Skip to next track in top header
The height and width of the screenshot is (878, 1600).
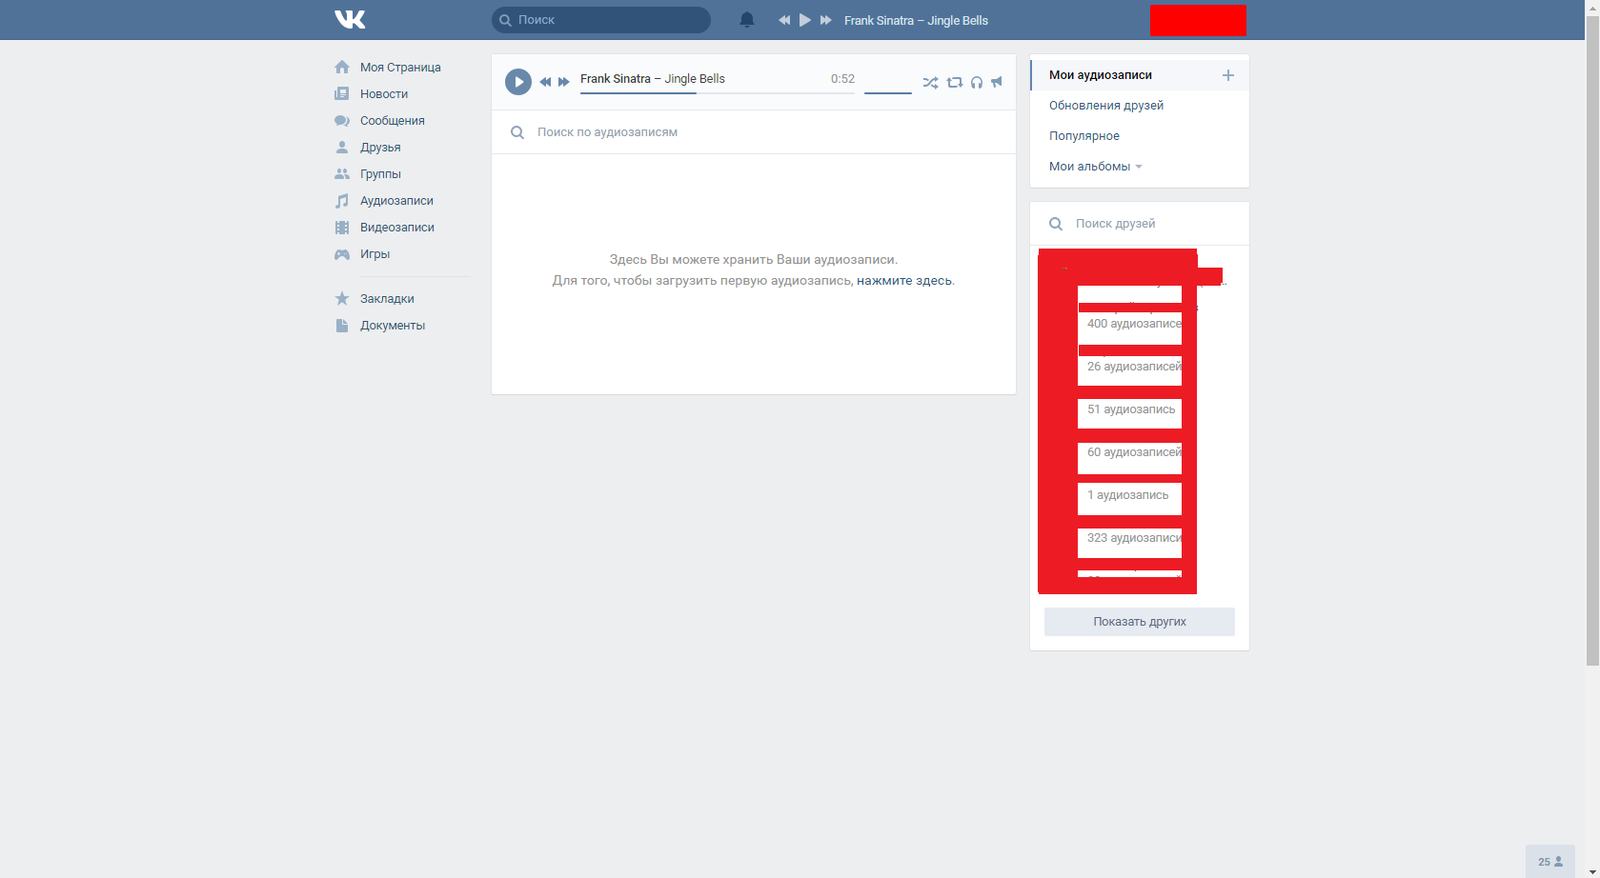click(826, 20)
